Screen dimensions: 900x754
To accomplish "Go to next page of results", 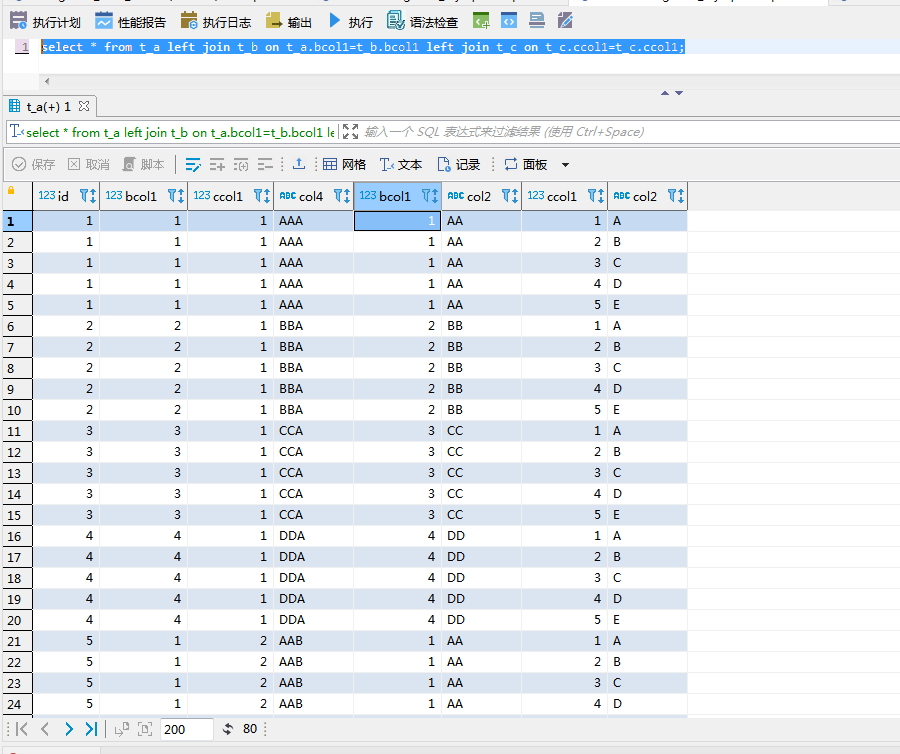I will click(x=68, y=729).
